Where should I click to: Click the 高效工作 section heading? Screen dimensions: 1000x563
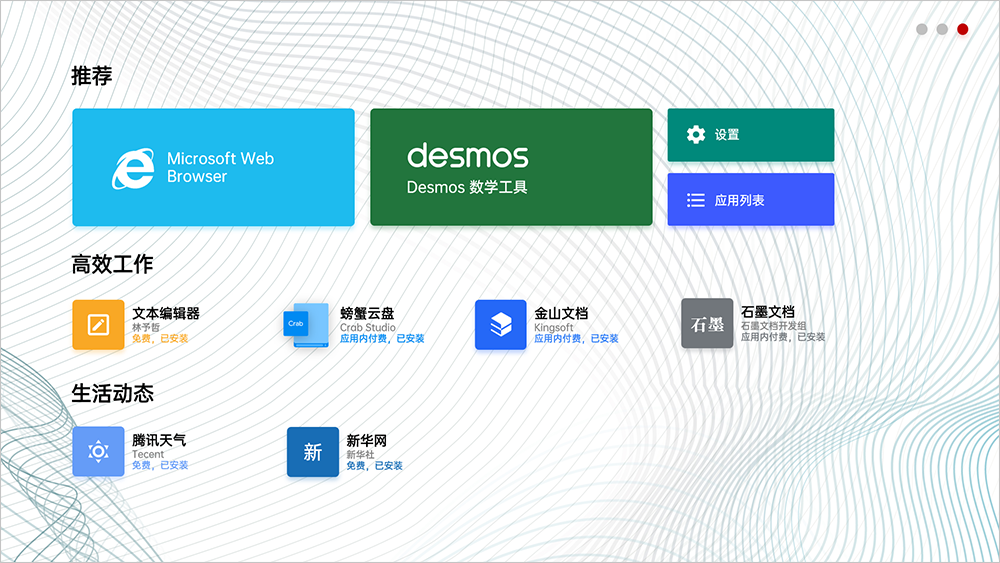coord(112,264)
